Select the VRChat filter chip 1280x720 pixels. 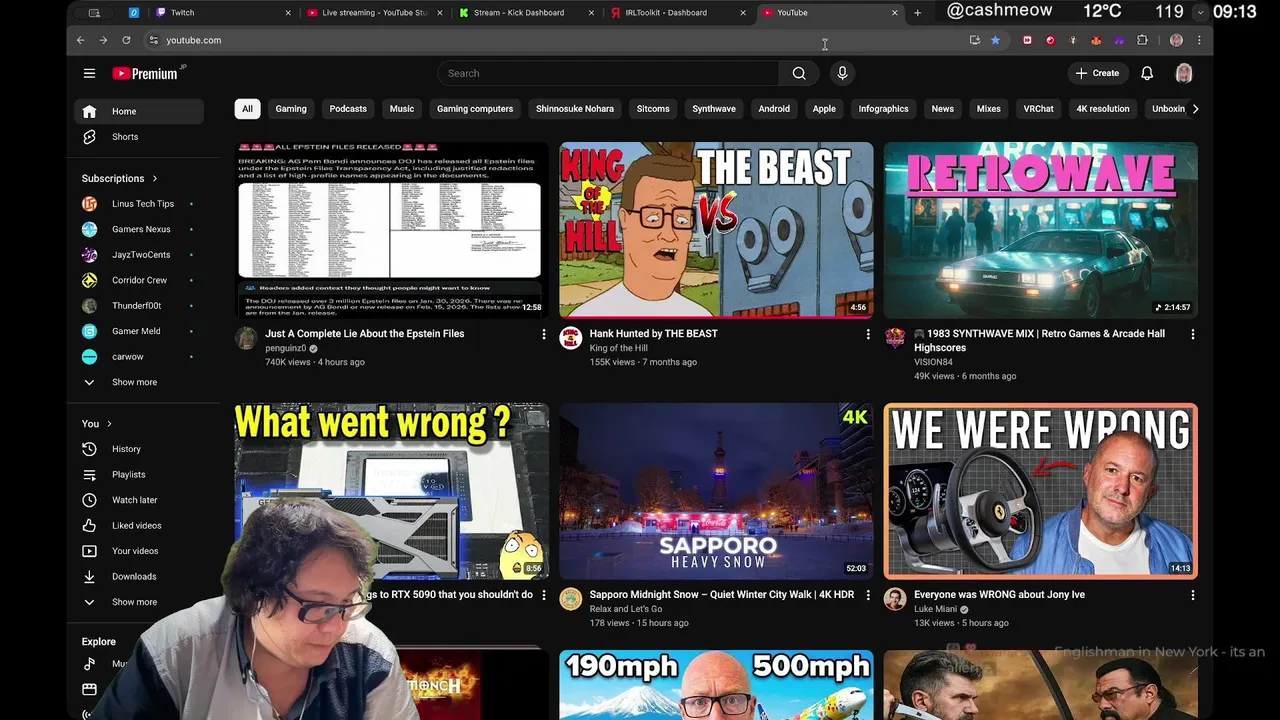coord(1038,109)
